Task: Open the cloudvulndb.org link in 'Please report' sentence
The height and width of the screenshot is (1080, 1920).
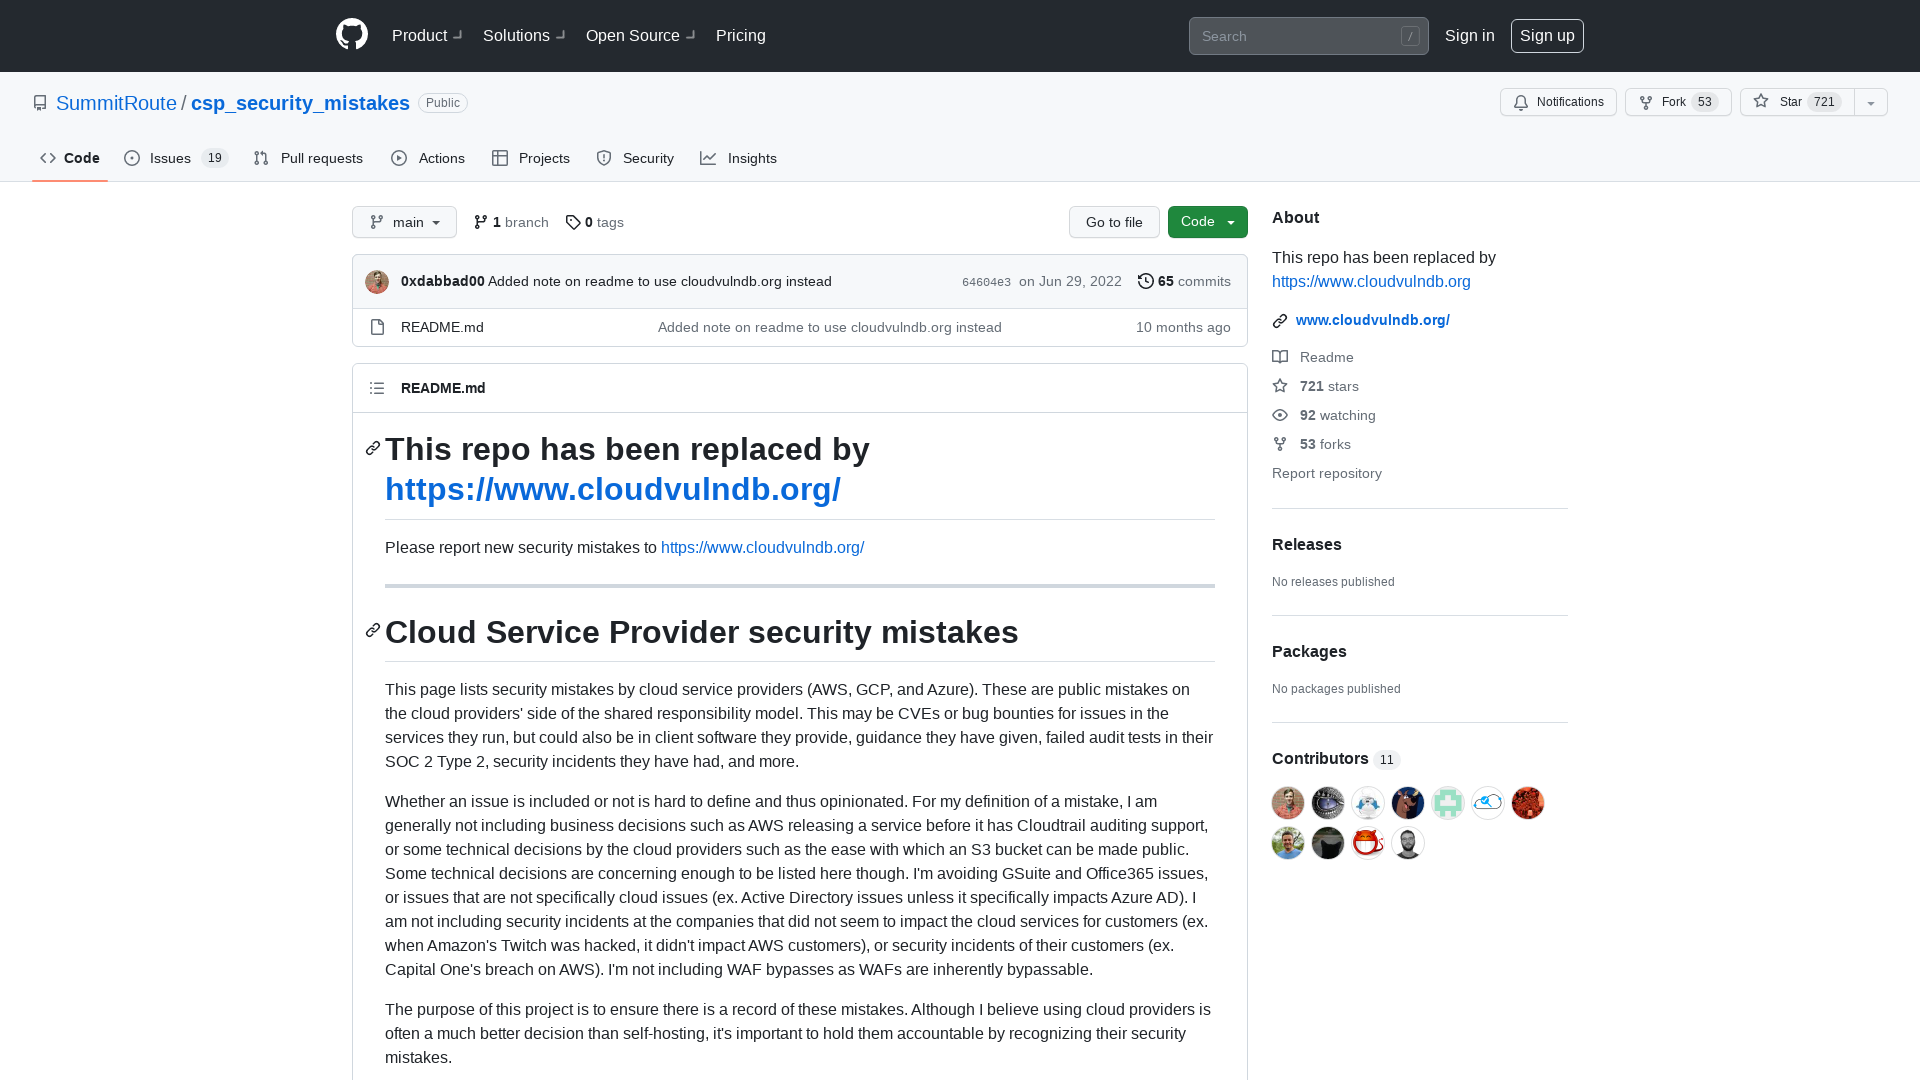Action: click(762, 548)
